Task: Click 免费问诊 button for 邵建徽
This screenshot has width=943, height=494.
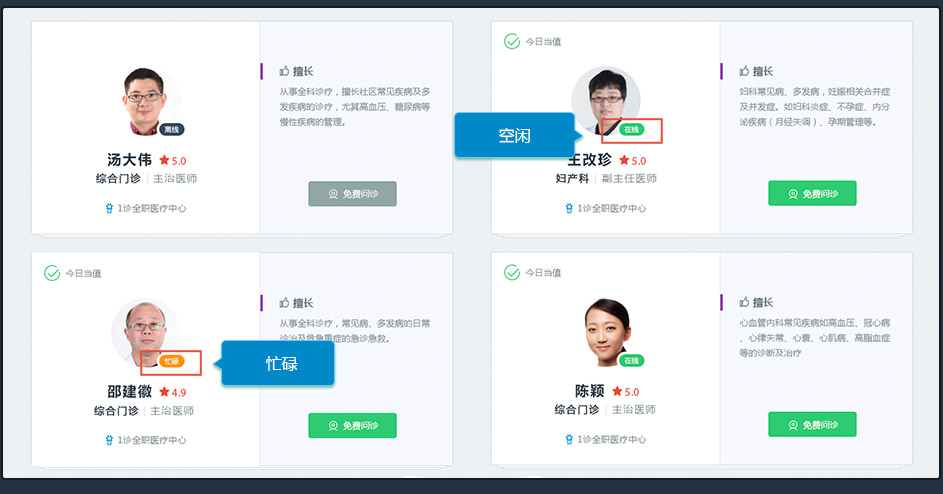Action: [x=352, y=425]
